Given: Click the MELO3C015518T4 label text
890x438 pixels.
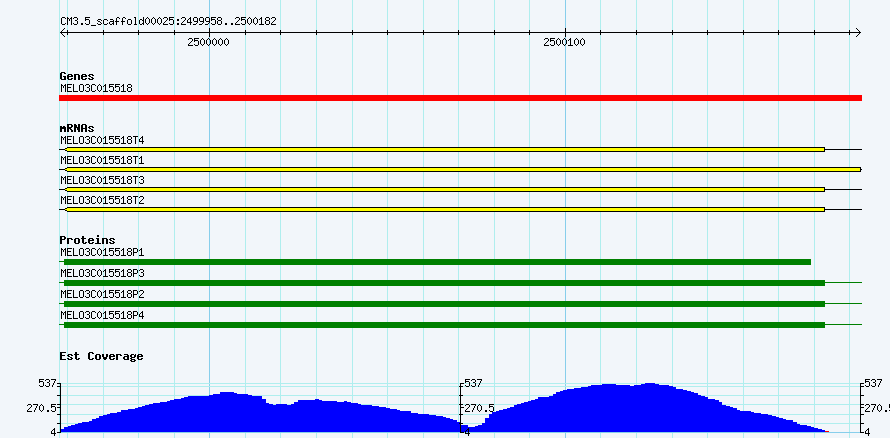Looking at the screenshot, I should 102,140.
